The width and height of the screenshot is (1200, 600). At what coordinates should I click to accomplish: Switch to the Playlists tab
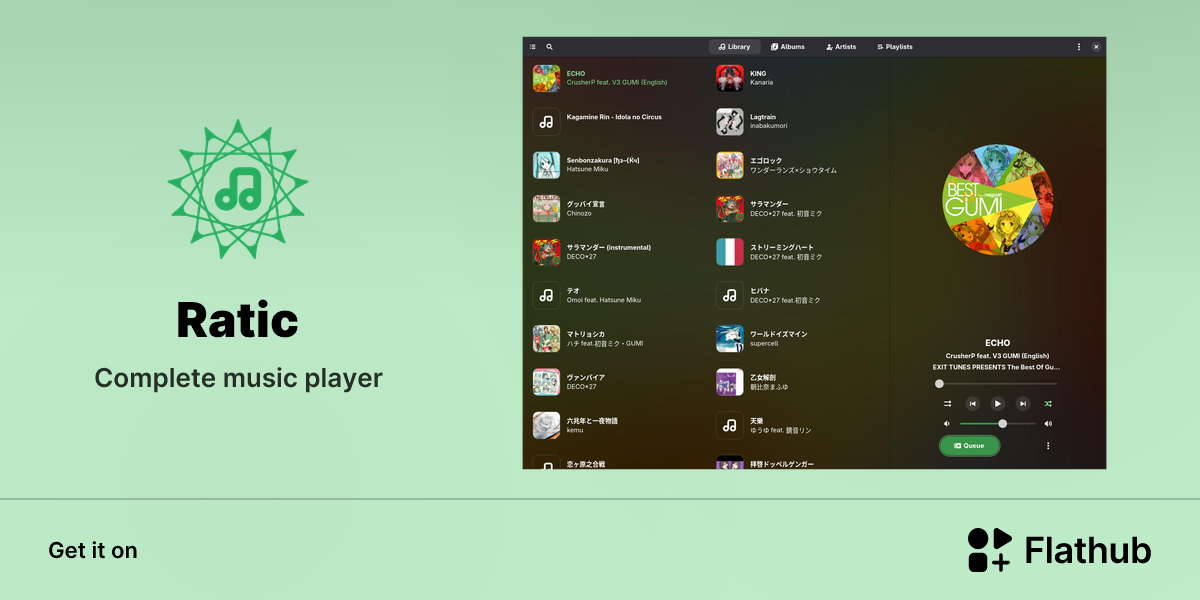coord(895,47)
